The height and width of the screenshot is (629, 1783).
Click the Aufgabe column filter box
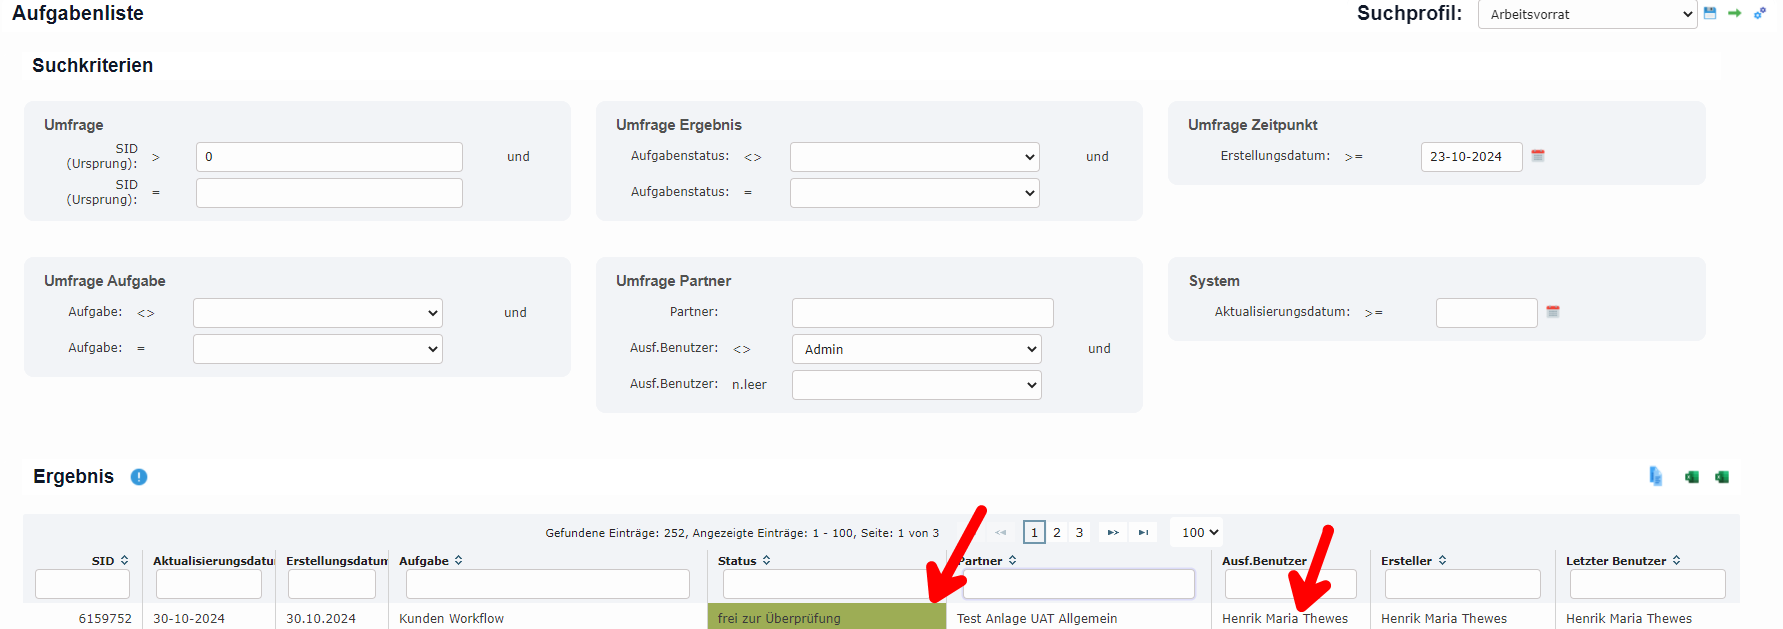pyautogui.click(x=548, y=584)
